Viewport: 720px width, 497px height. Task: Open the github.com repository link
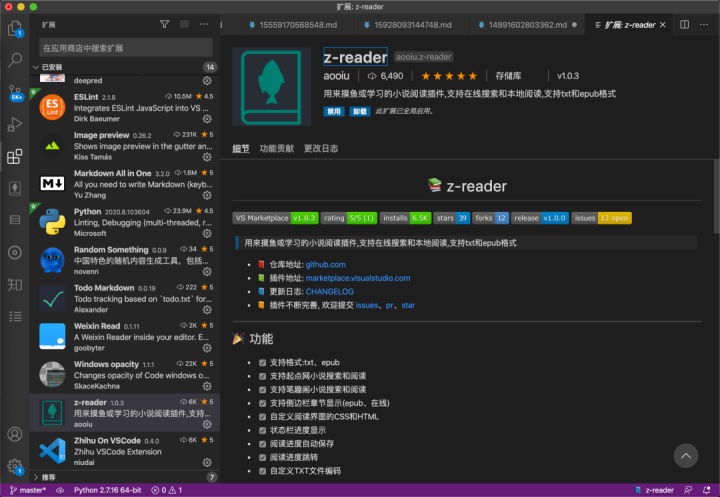tap(326, 265)
